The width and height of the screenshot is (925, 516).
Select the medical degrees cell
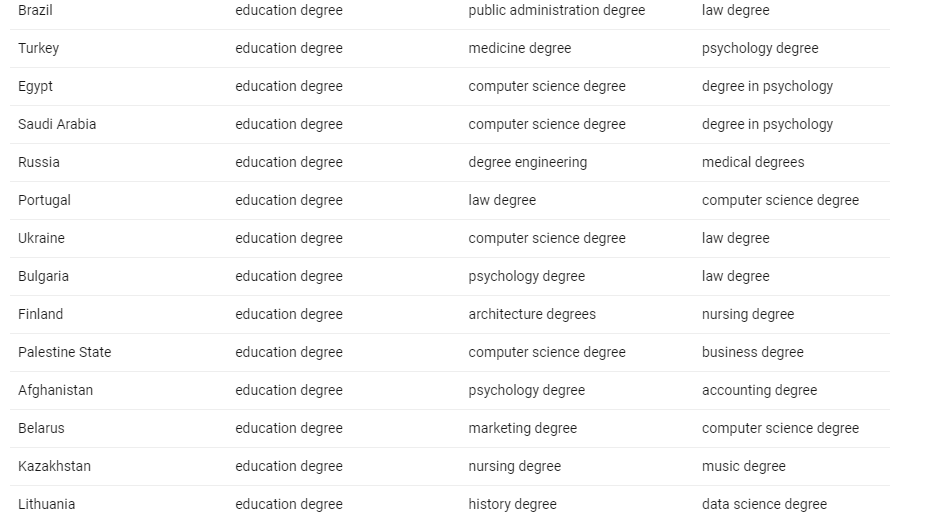click(x=752, y=162)
